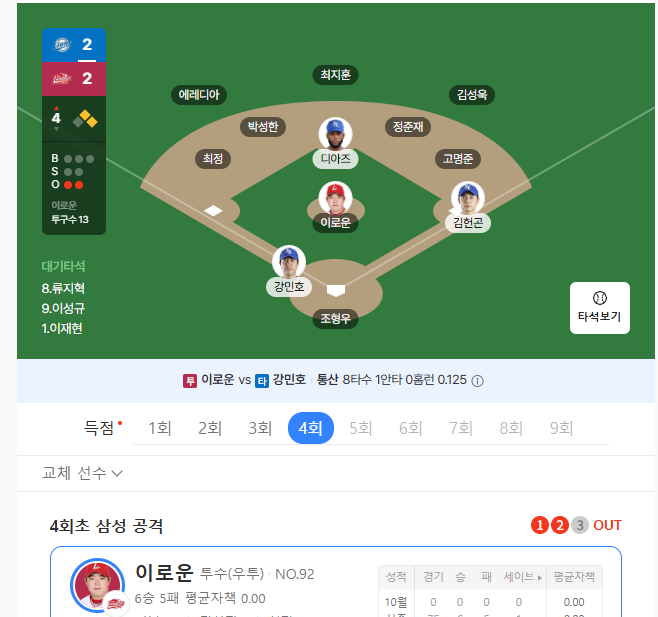Screen dimensions: 658x617
Task: Click on-deck batter 8.류지혁
Action: click(63, 288)
